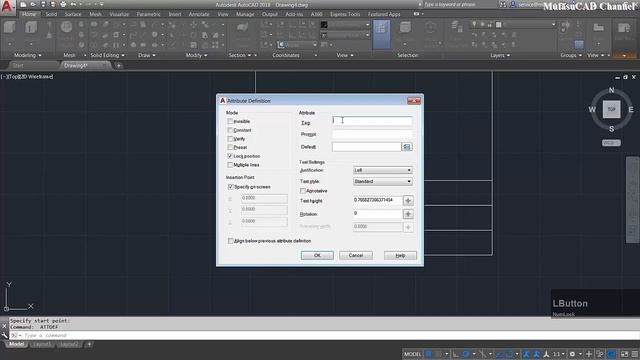
Task: Click the Plot printer quick-access icon
Action: pyautogui.click(x=63, y=4)
